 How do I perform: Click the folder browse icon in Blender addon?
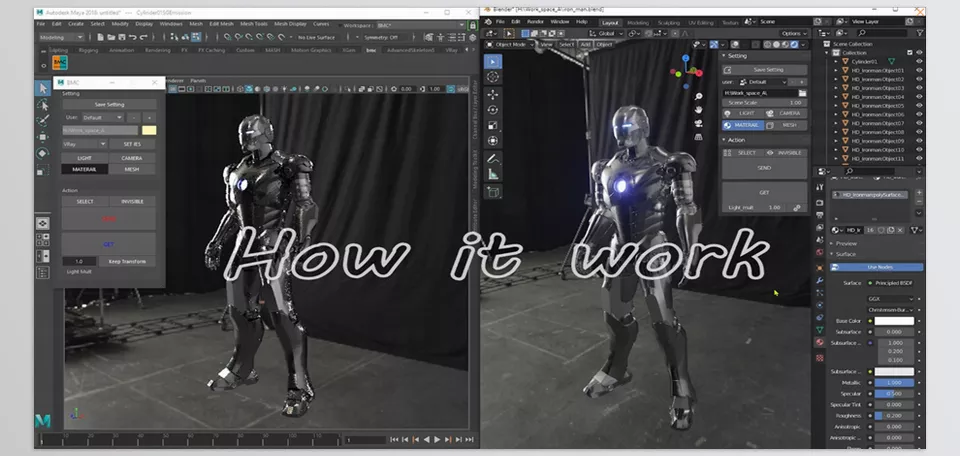point(802,93)
